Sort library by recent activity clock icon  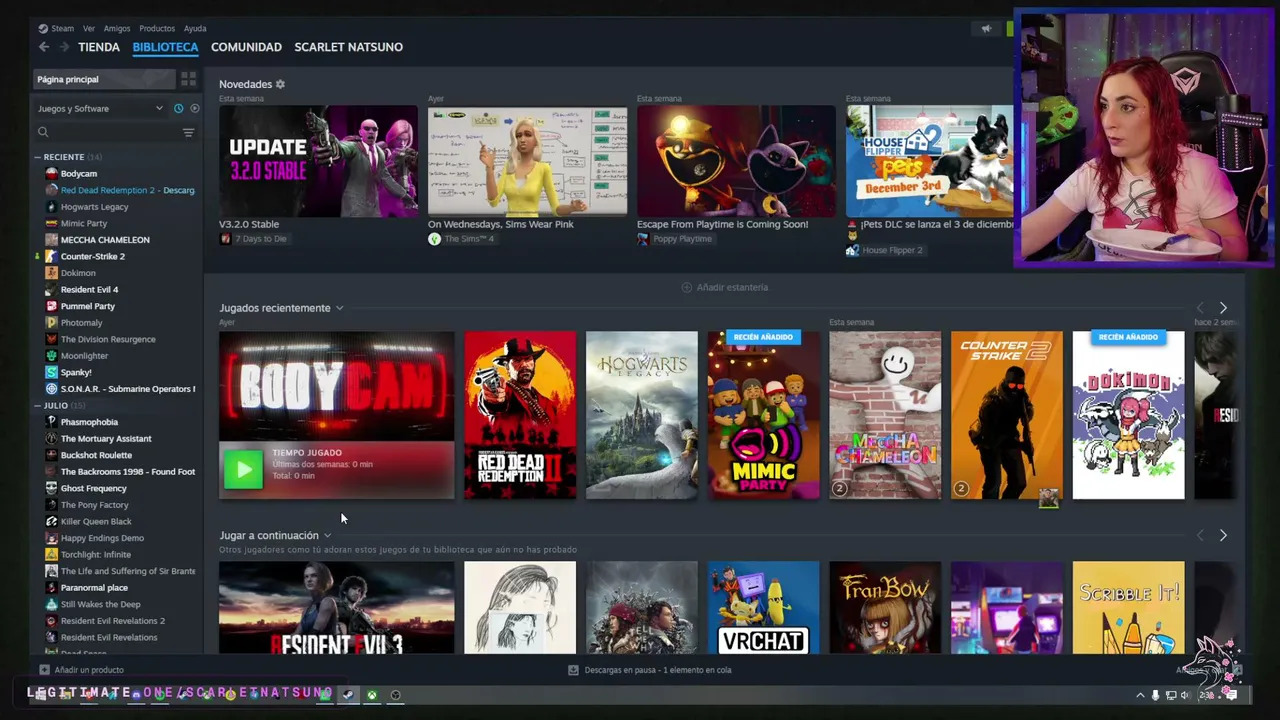point(178,108)
